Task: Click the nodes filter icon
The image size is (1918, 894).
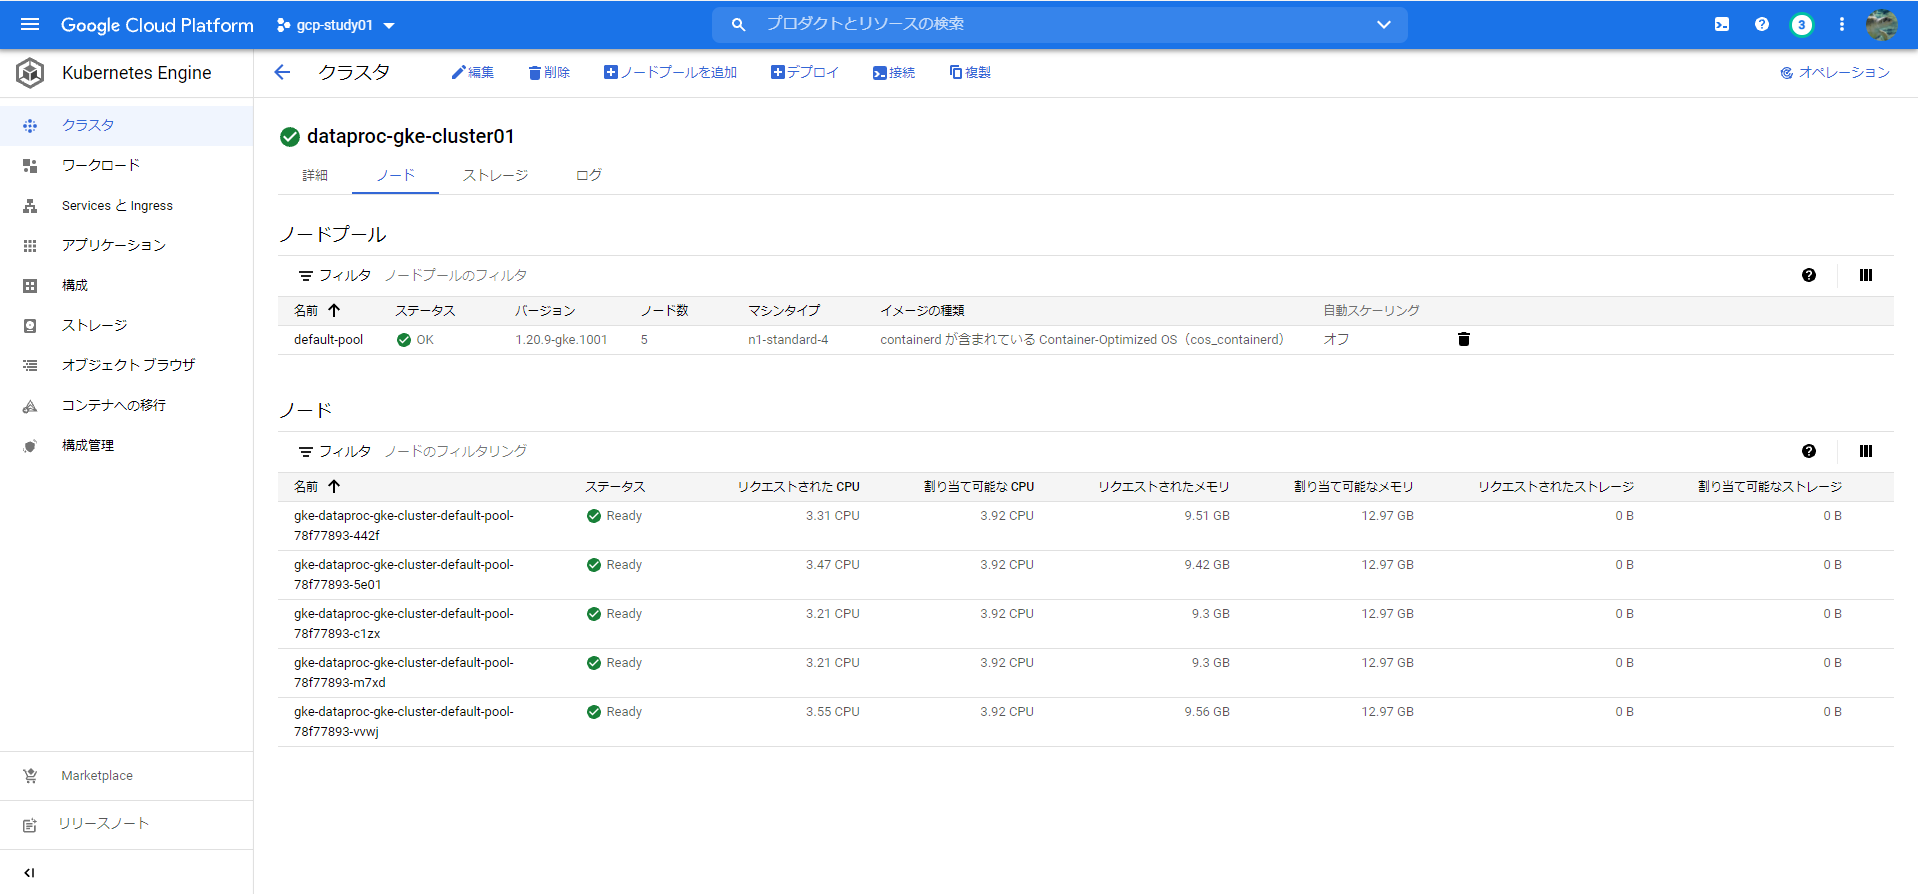Action: (306, 452)
